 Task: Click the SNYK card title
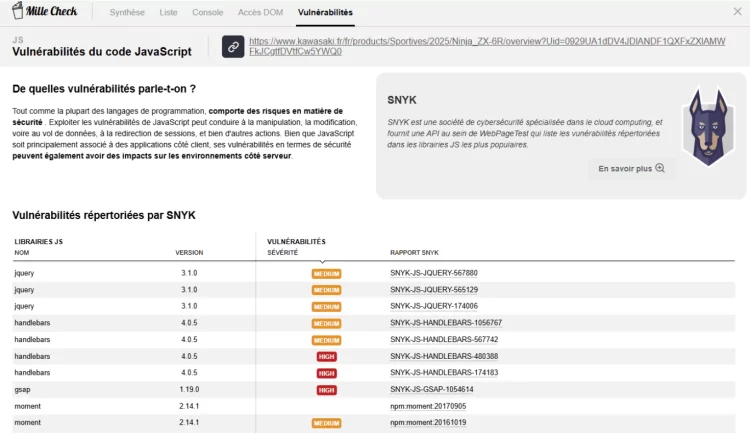402,100
